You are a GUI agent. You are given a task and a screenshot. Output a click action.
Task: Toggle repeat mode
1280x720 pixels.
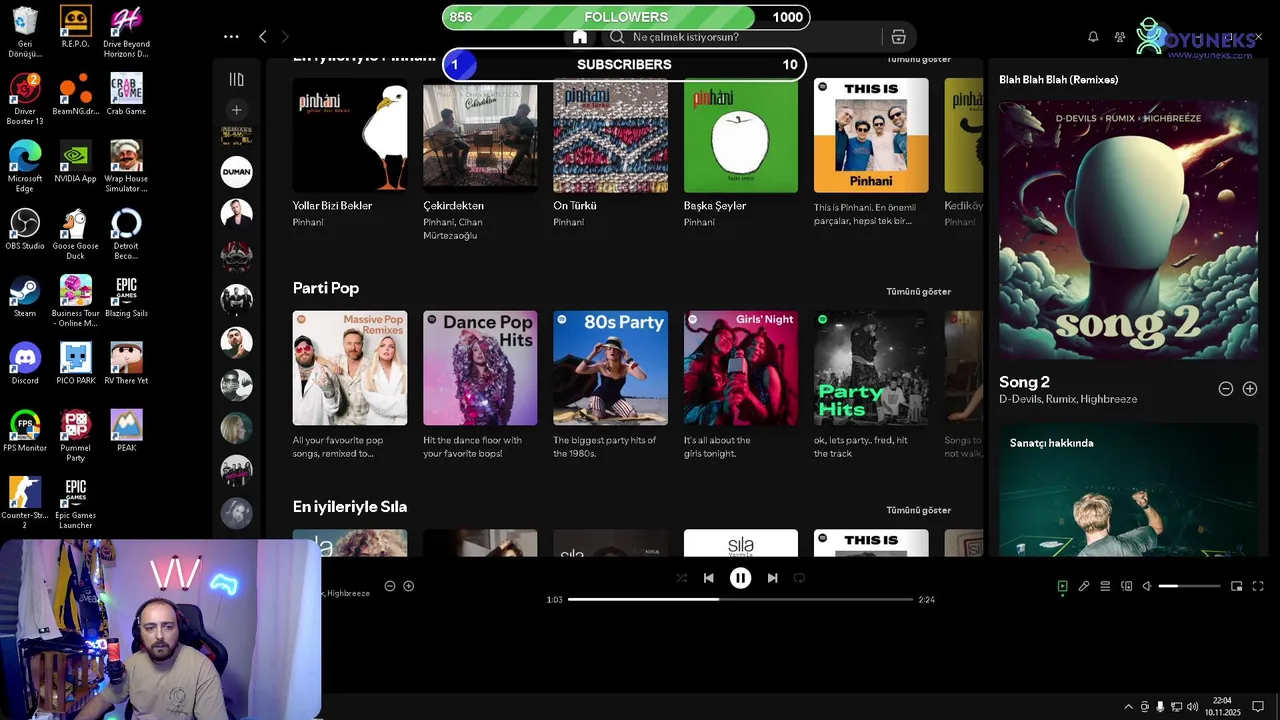pyautogui.click(x=799, y=578)
